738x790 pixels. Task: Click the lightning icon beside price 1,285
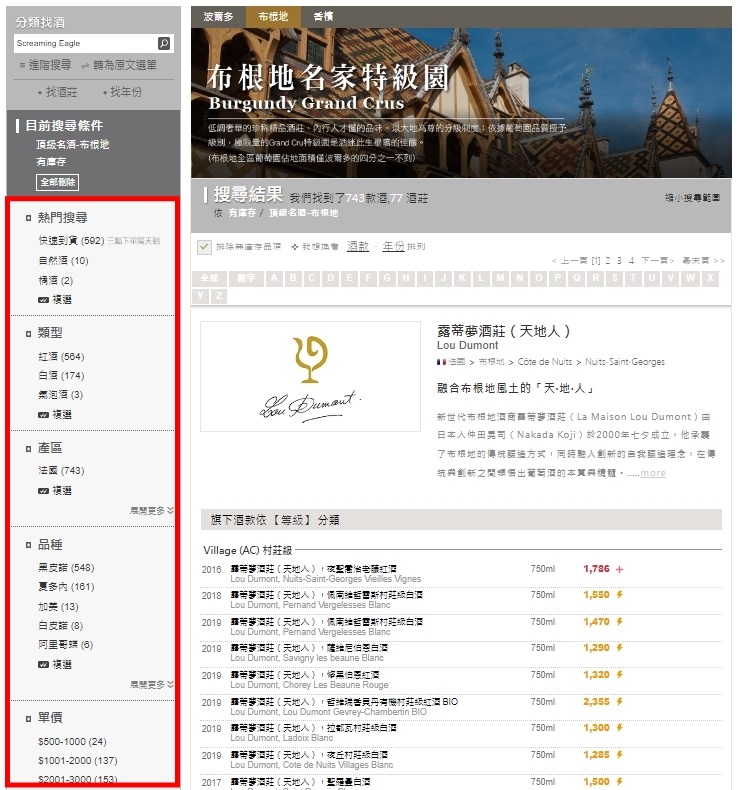[620, 755]
